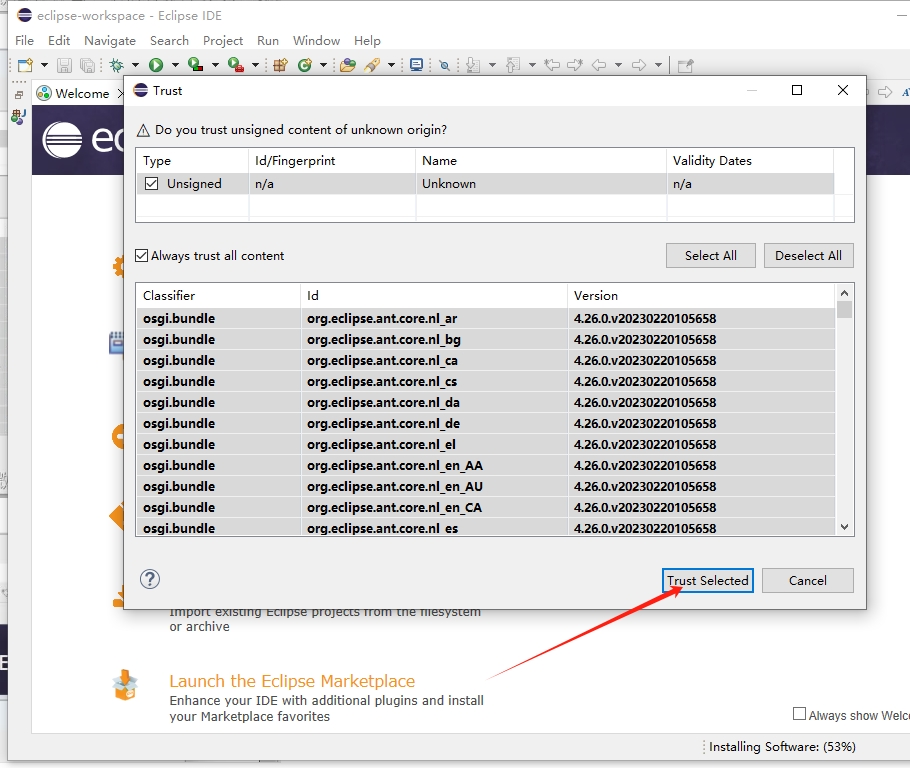This screenshot has width=910, height=768.
Task: Open the External Tools dropdown arrow
Action: (255, 65)
